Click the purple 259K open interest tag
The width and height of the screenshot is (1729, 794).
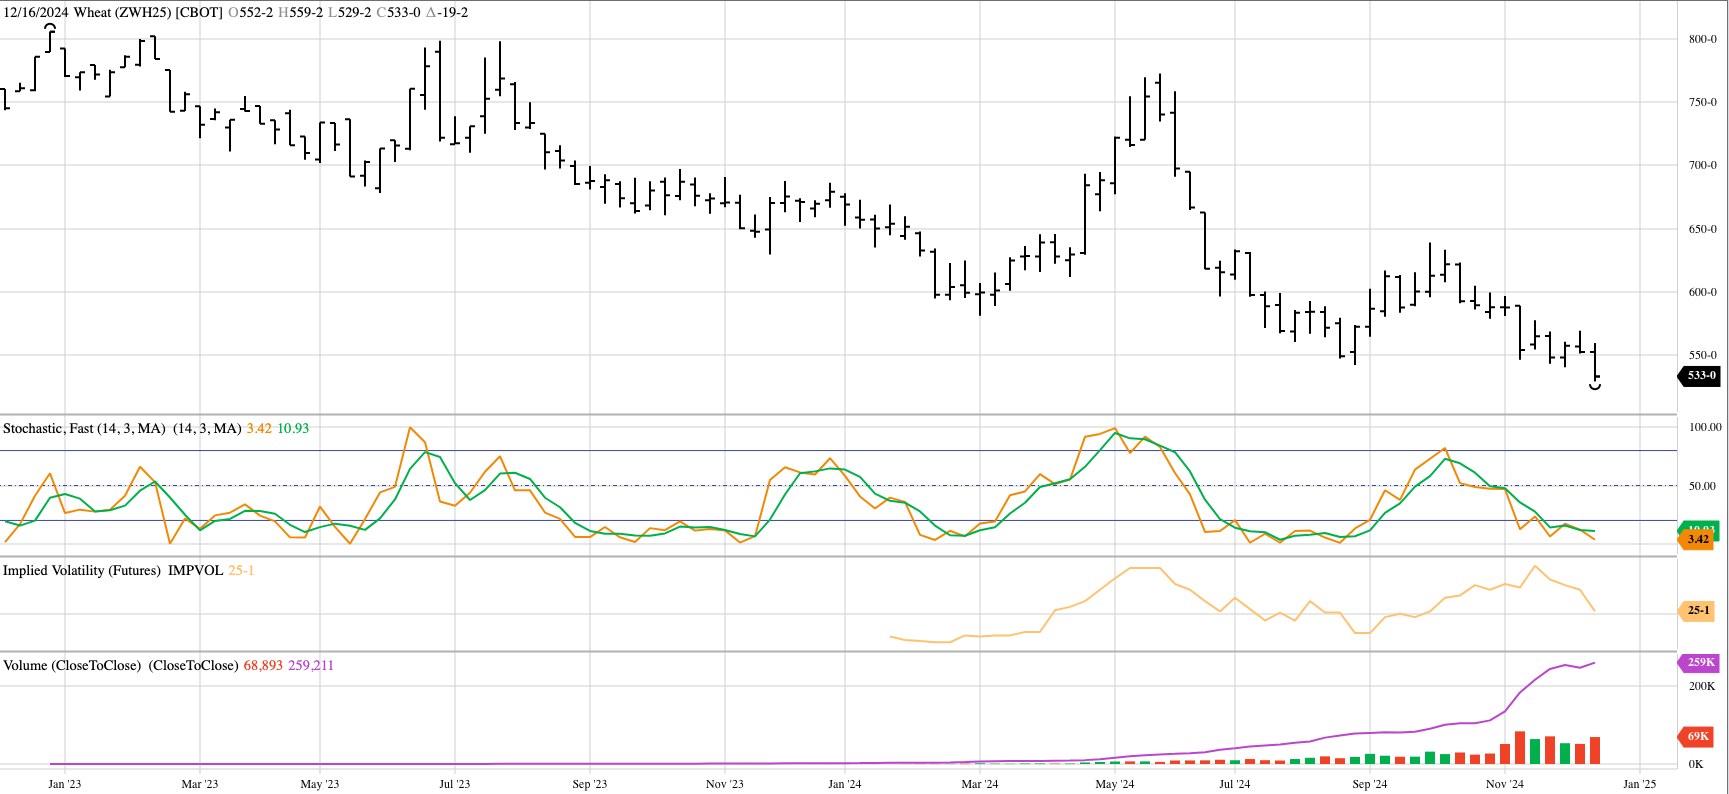point(1700,662)
